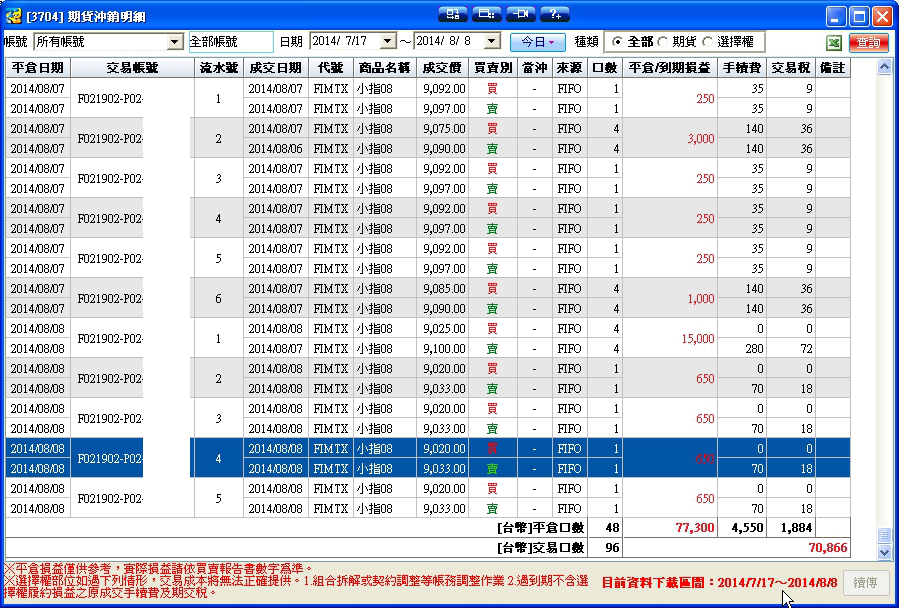Select the 全部 type radio button

(x=617, y=42)
